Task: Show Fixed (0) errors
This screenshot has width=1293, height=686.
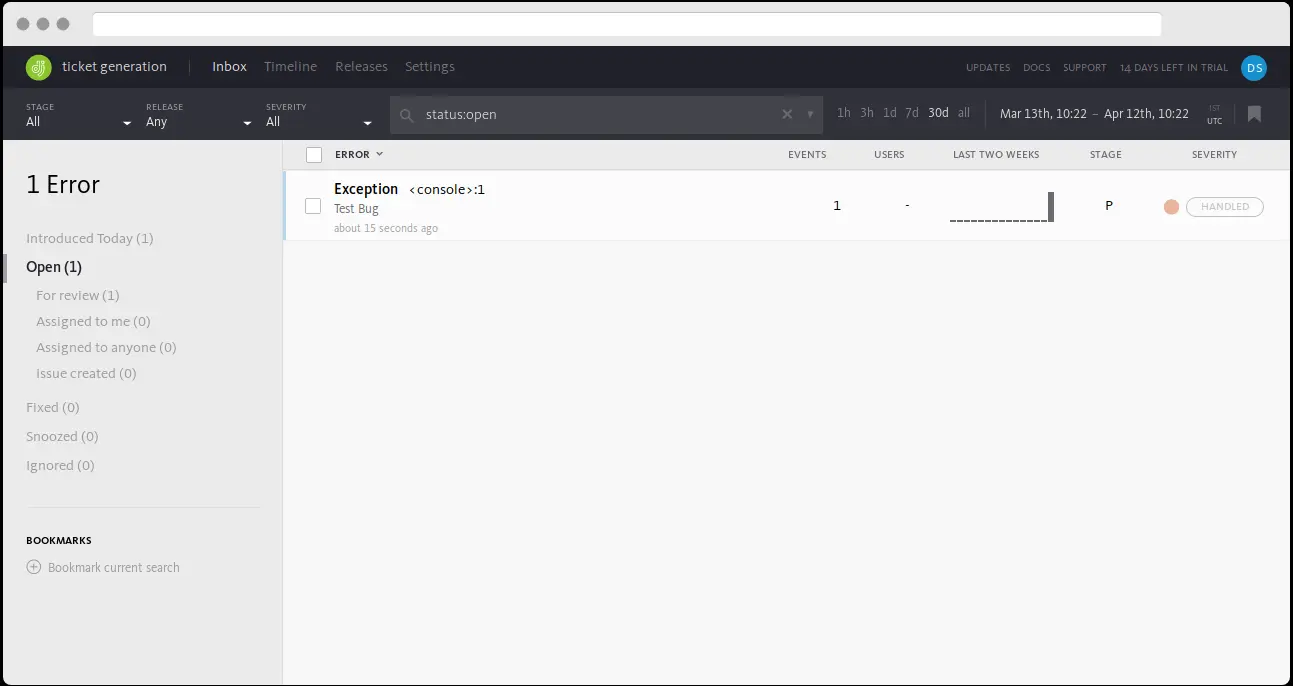Action: click(53, 407)
